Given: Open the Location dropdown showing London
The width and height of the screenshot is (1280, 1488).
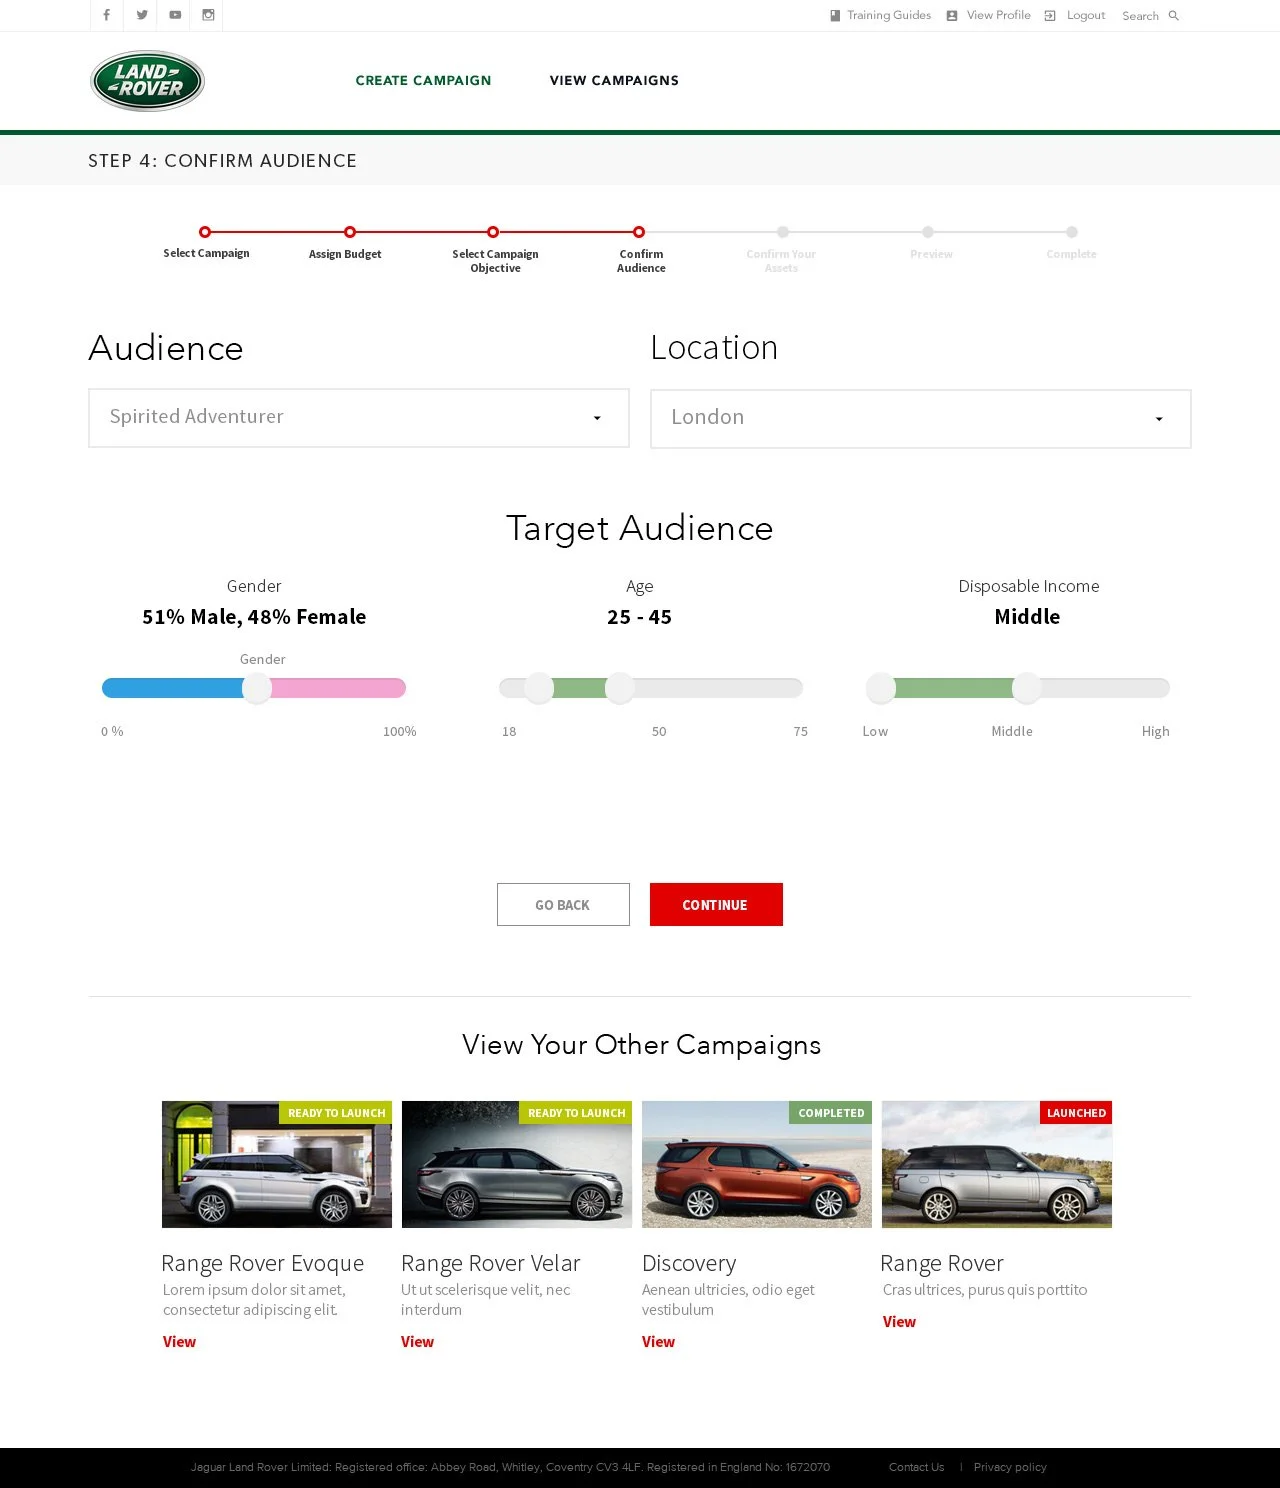Looking at the screenshot, I should [x=921, y=419].
